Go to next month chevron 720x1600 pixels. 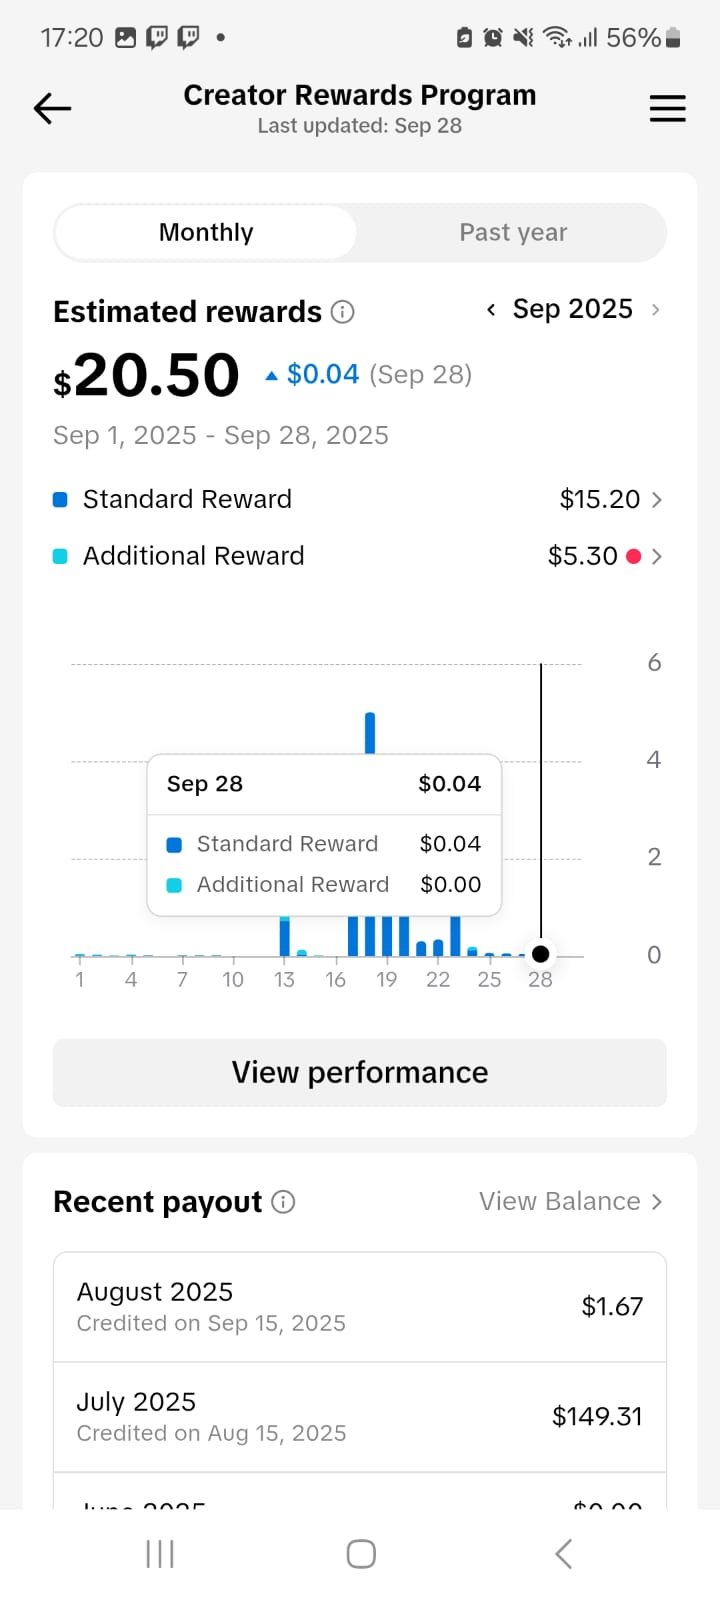point(655,310)
